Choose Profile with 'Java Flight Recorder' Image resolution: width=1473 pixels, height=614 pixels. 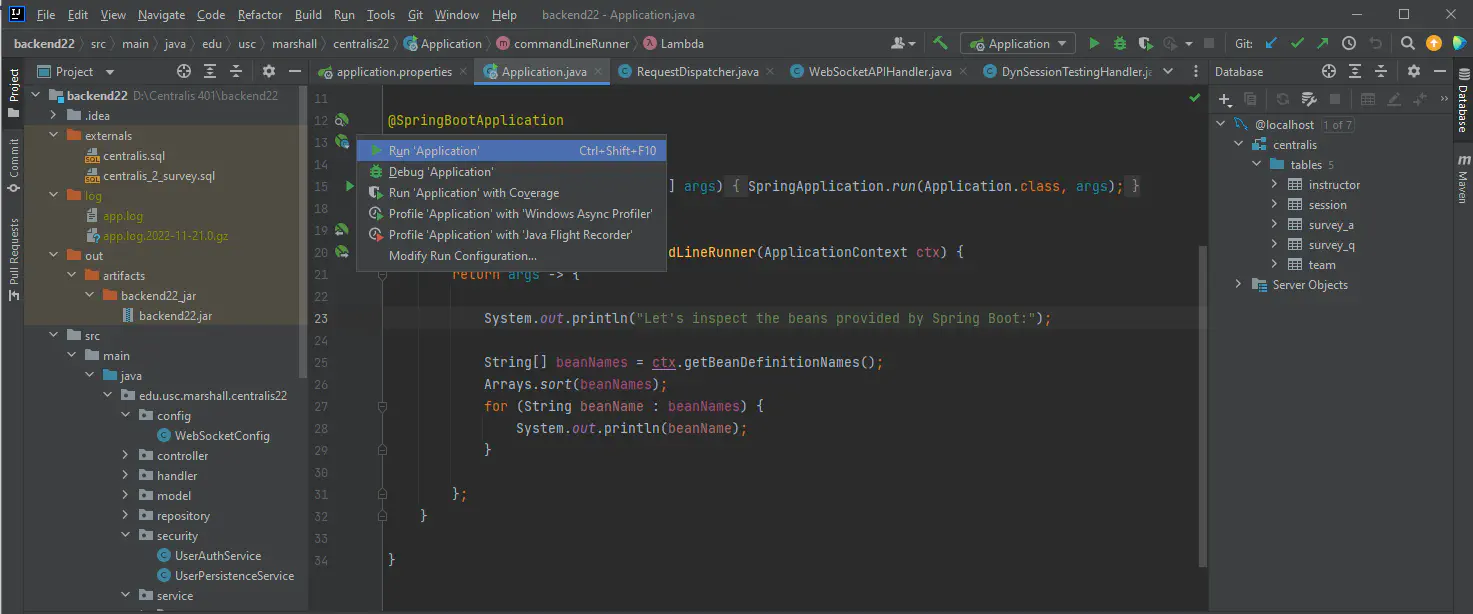513,235
